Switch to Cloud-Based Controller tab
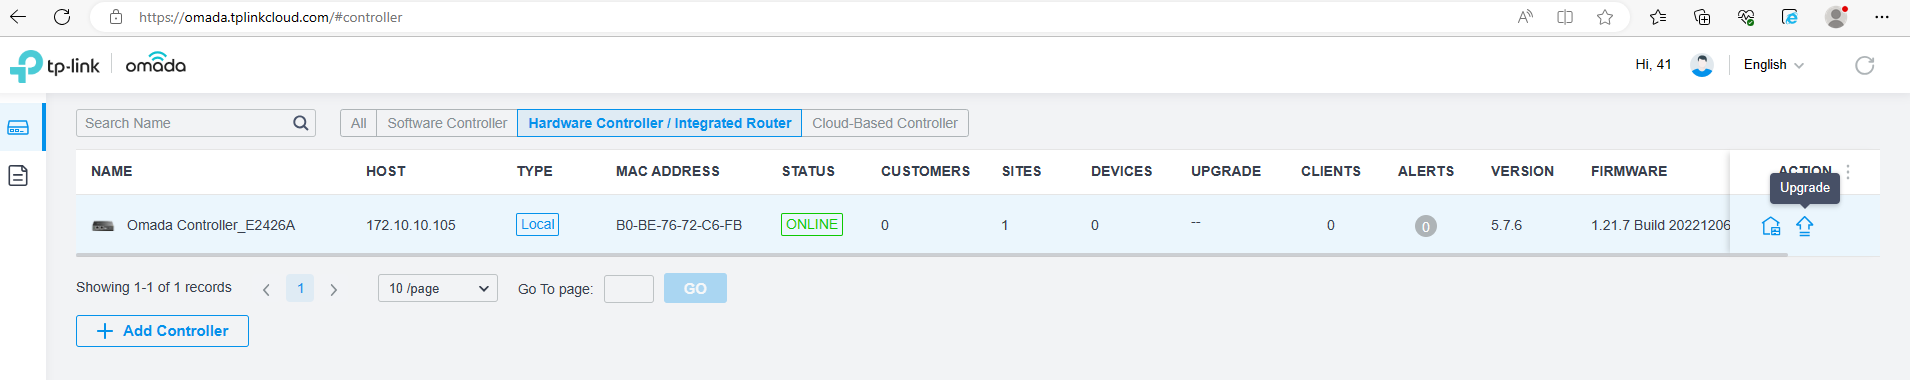 (x=885, y=123)
